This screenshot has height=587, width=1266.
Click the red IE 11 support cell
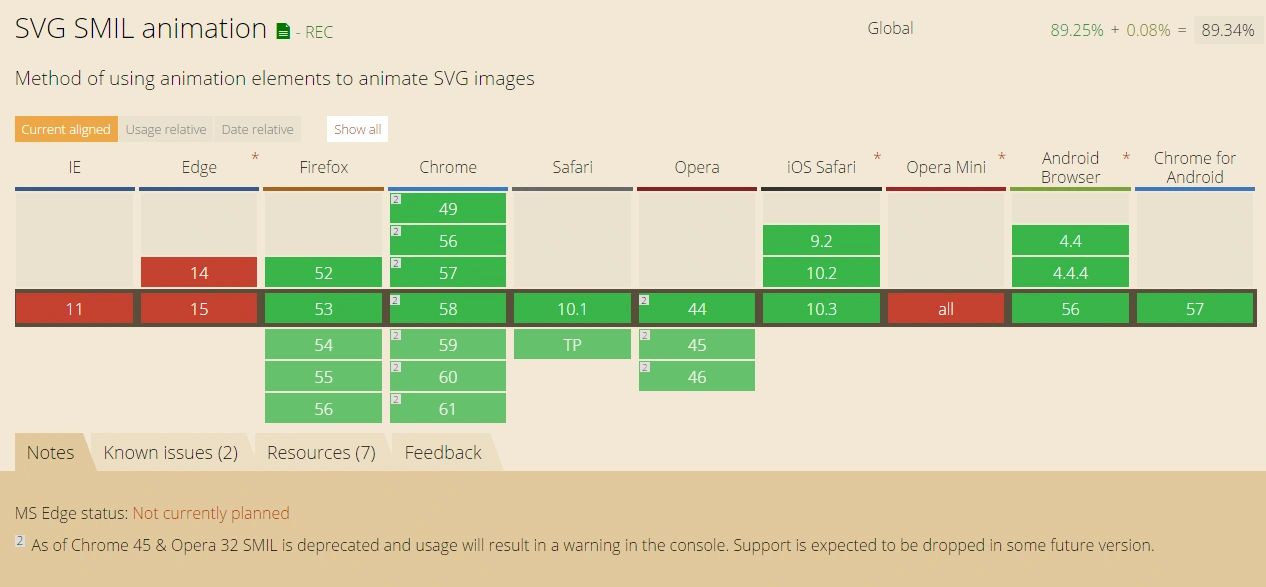coord(74,309)
